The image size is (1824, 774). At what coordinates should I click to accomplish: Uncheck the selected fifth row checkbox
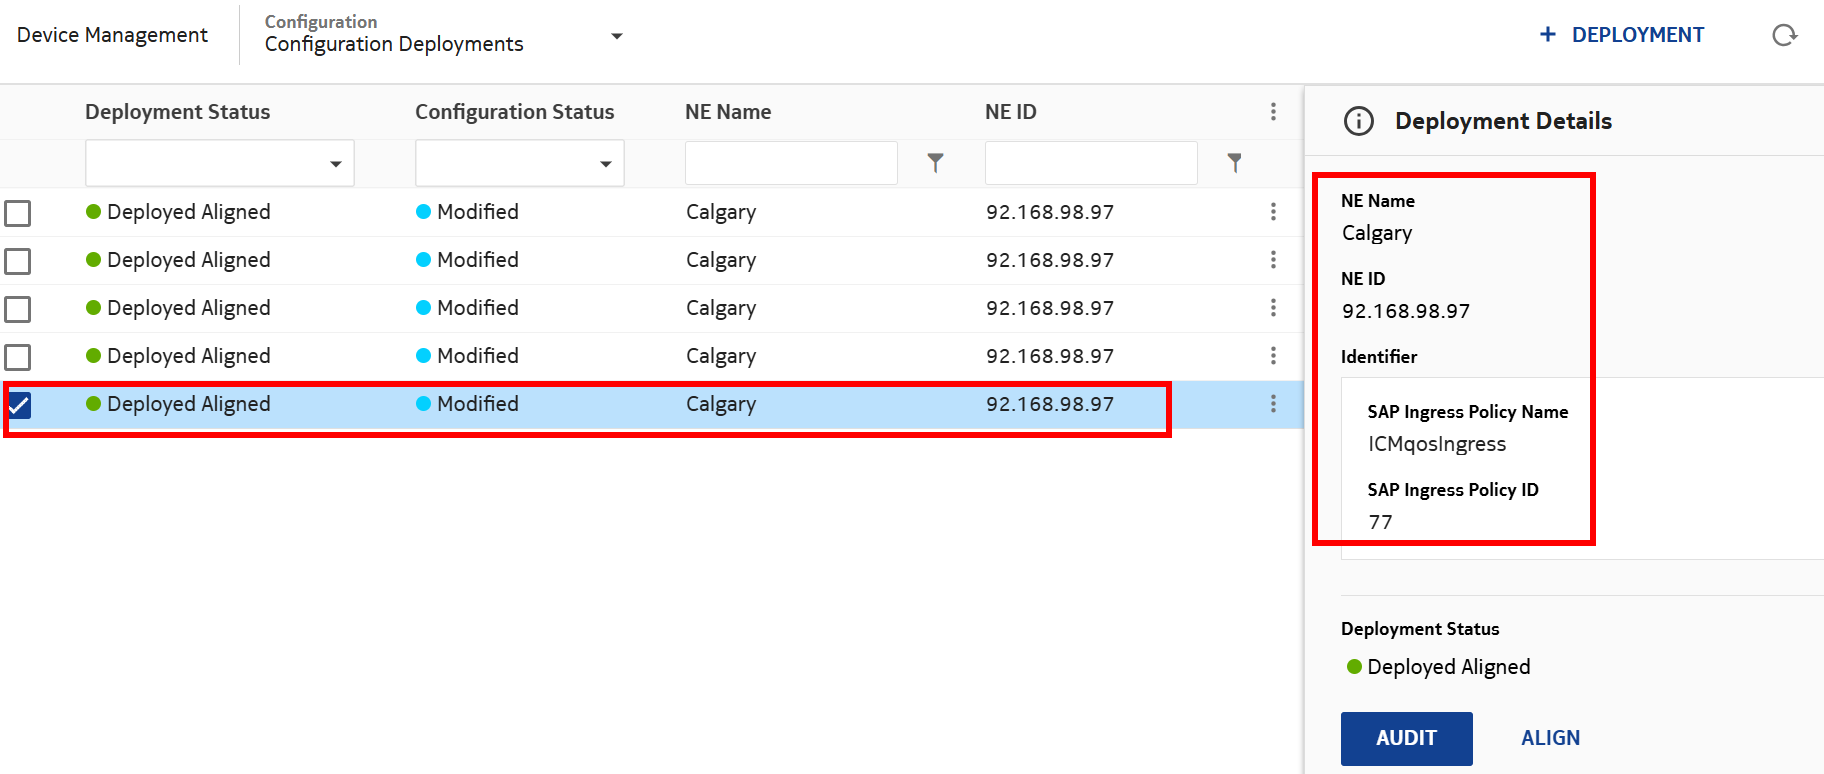pos(18,405)
